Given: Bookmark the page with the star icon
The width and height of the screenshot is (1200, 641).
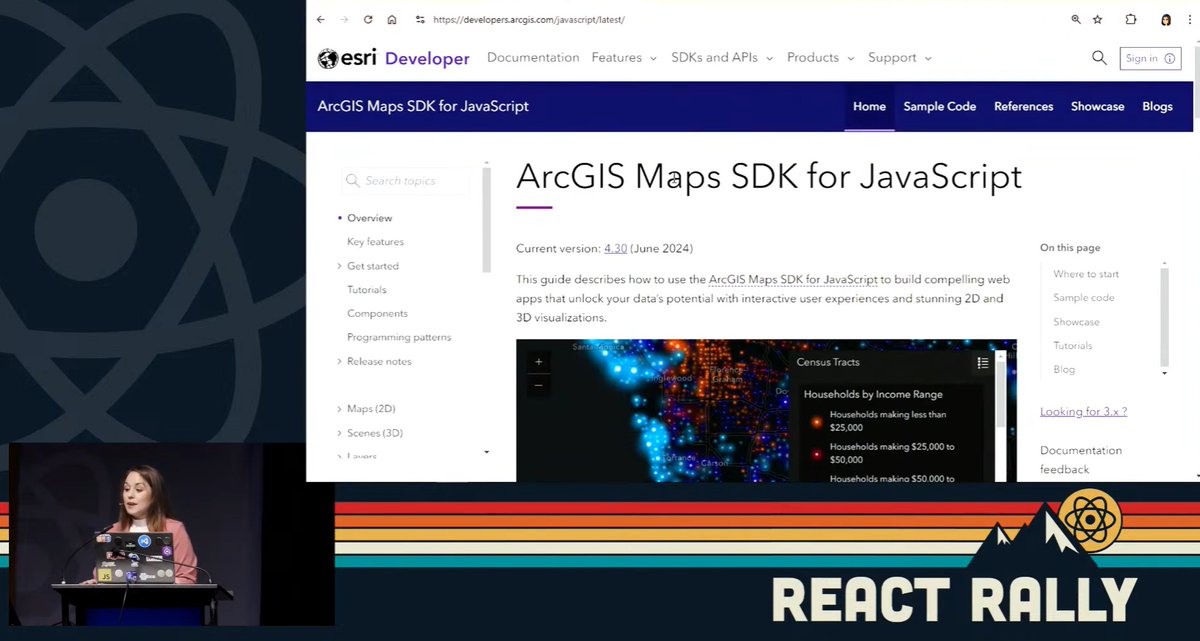Looking at the screenshot, I should pyautogui.click(x=1098, y=19).
